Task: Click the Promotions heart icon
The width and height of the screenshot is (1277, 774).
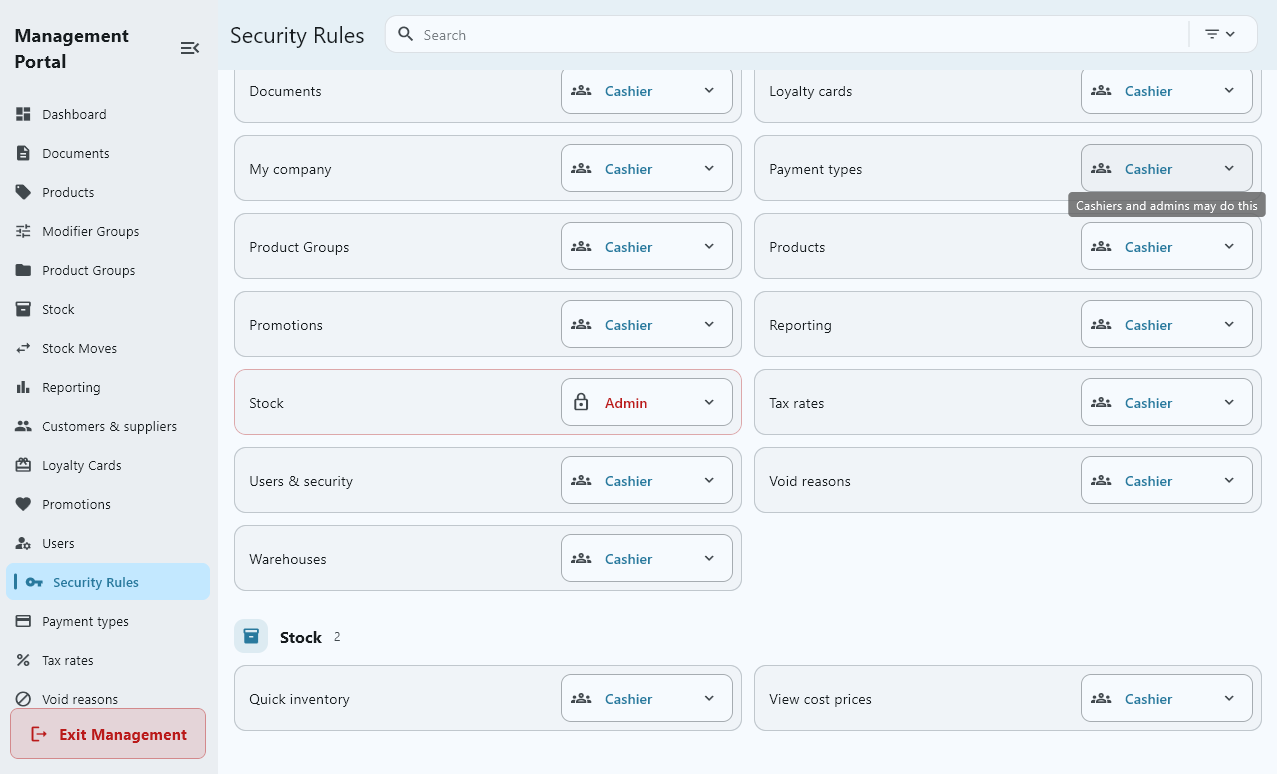Action: [x=23, y=504]
